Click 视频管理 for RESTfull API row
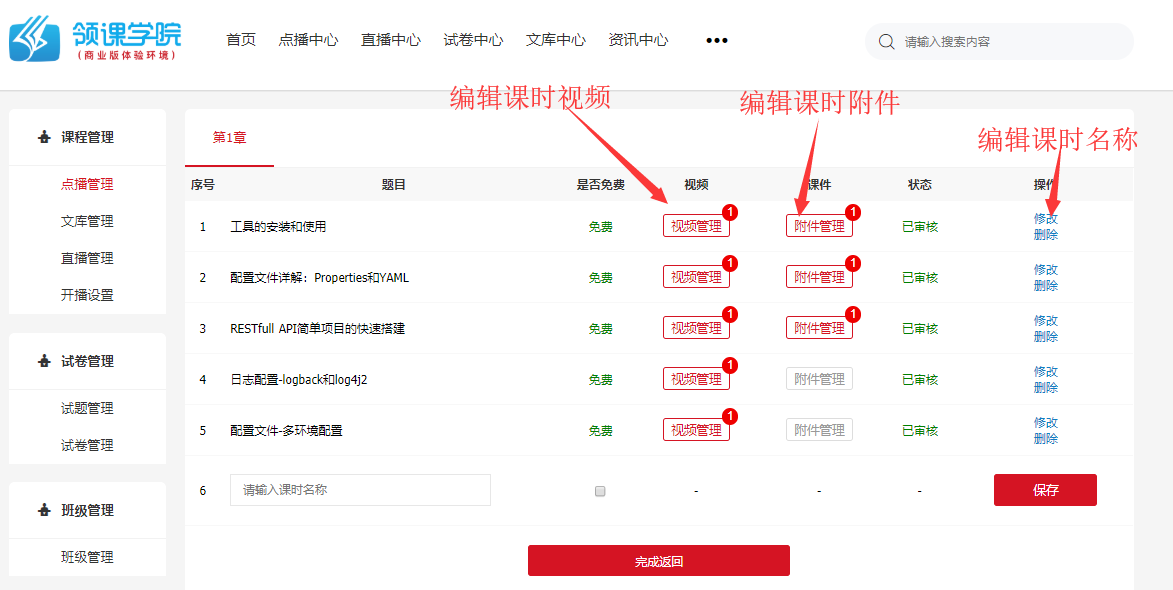 tap(696, 328)
